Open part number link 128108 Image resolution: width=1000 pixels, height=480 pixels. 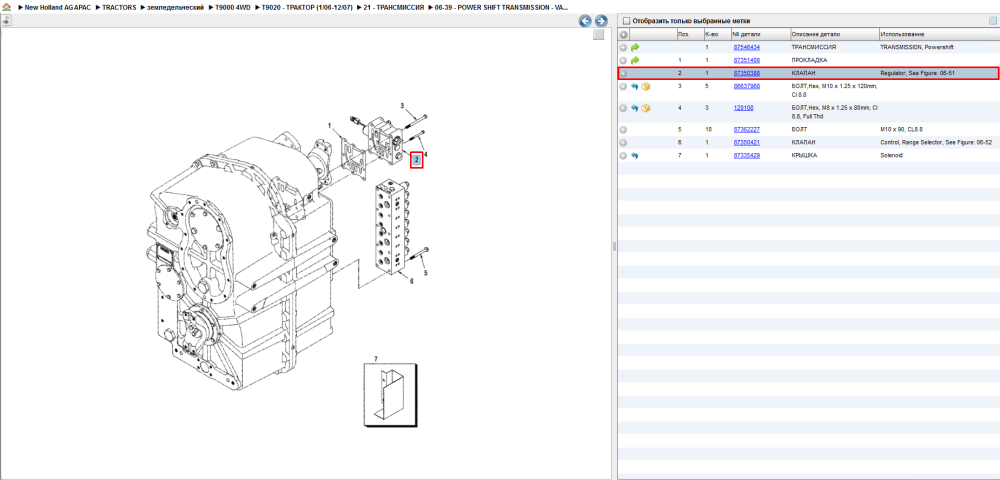743,108
